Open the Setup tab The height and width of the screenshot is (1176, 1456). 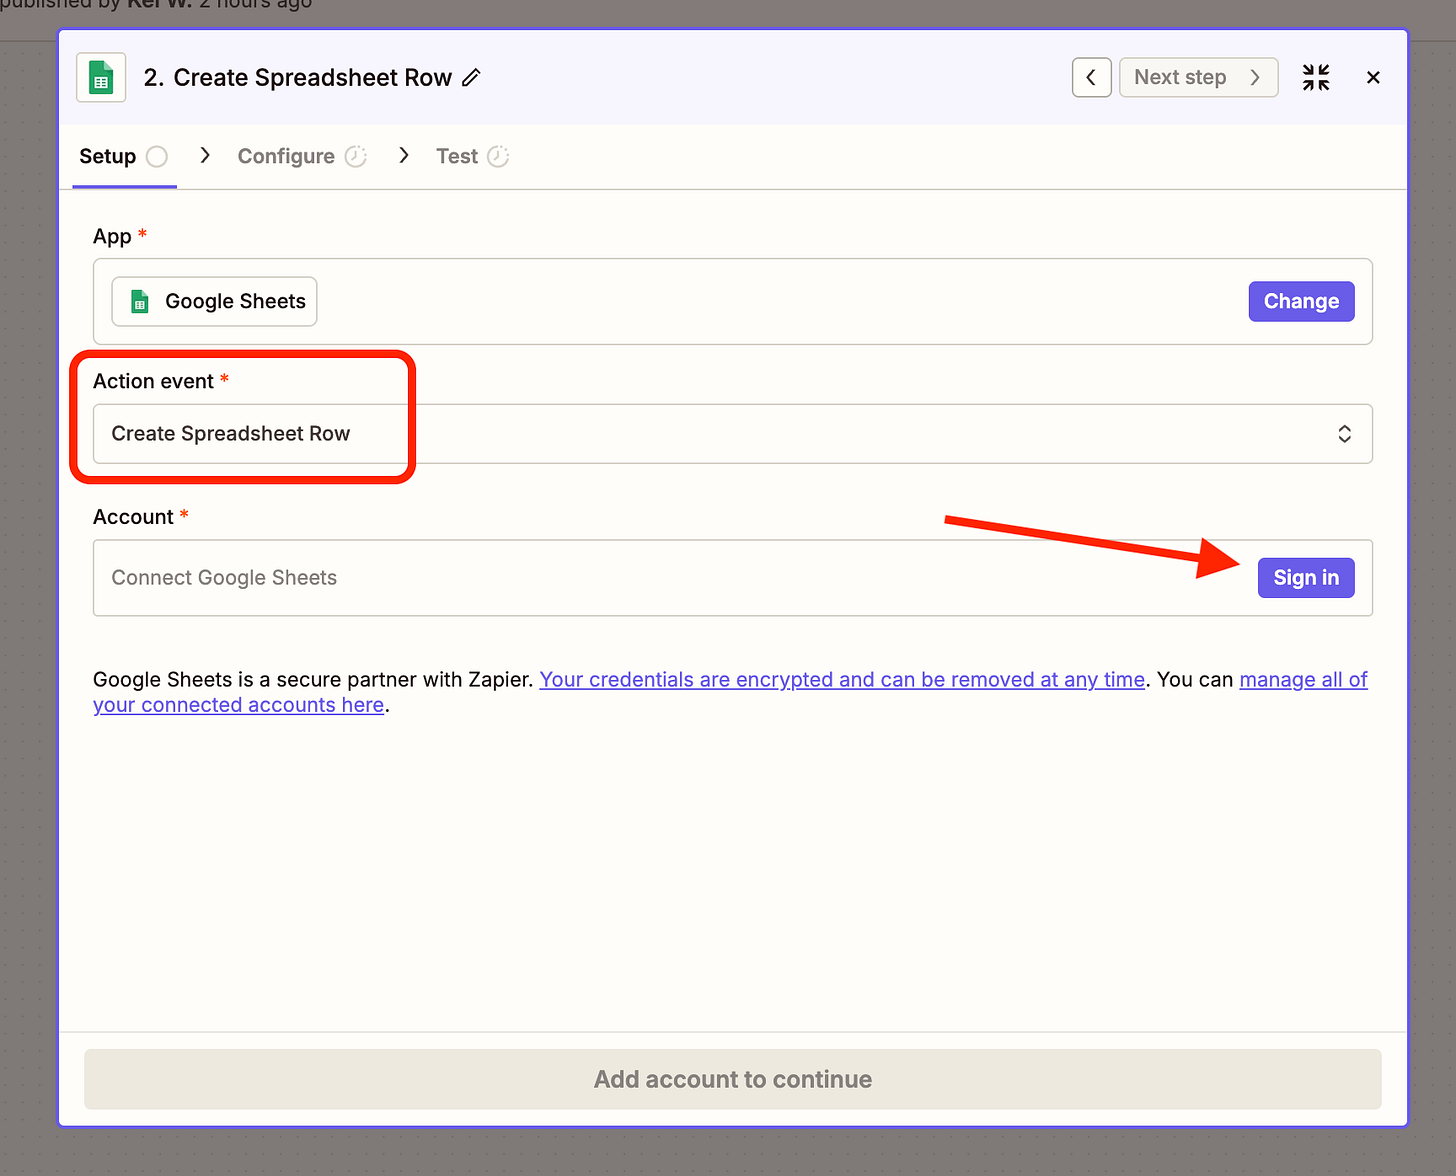pyautogui.click(x=124, y=156)
